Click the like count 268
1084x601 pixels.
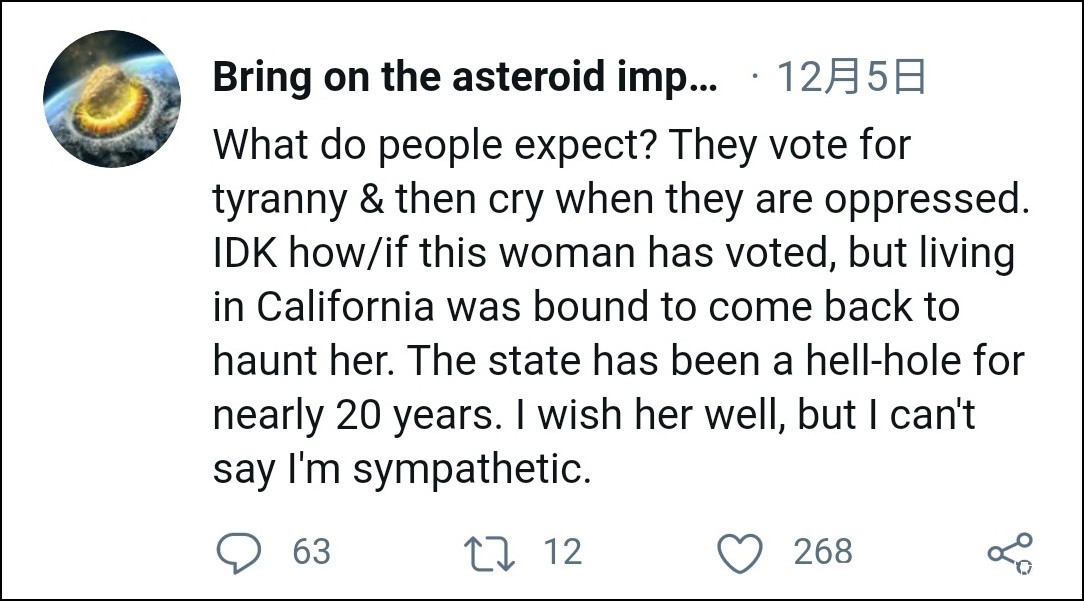coord(823,552)
